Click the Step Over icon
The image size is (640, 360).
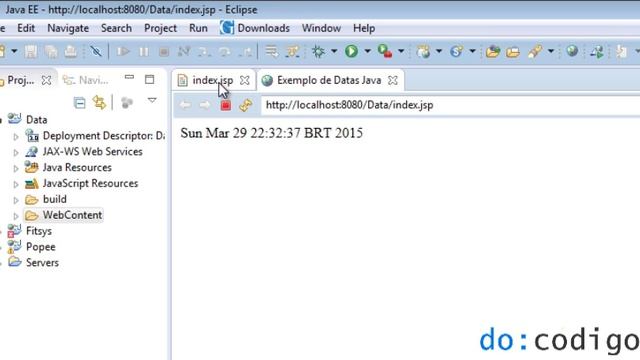click(x=225, y=51)
